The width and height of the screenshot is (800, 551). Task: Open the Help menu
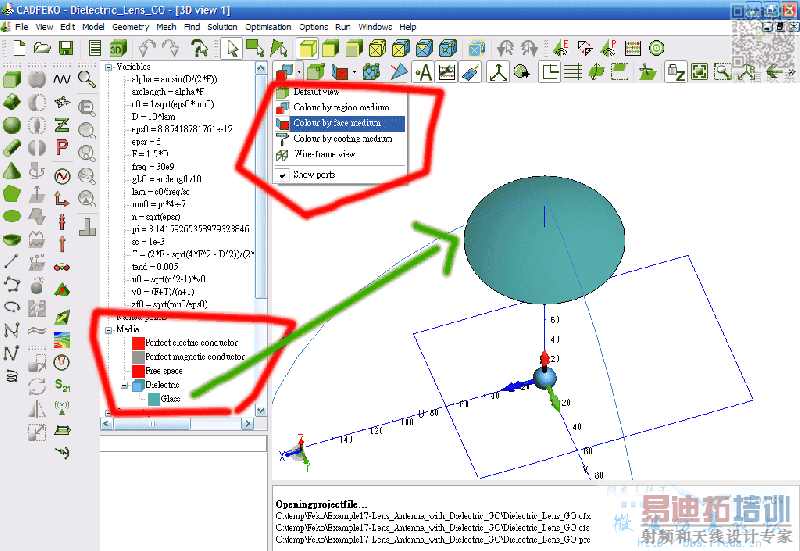pos(408,27)
